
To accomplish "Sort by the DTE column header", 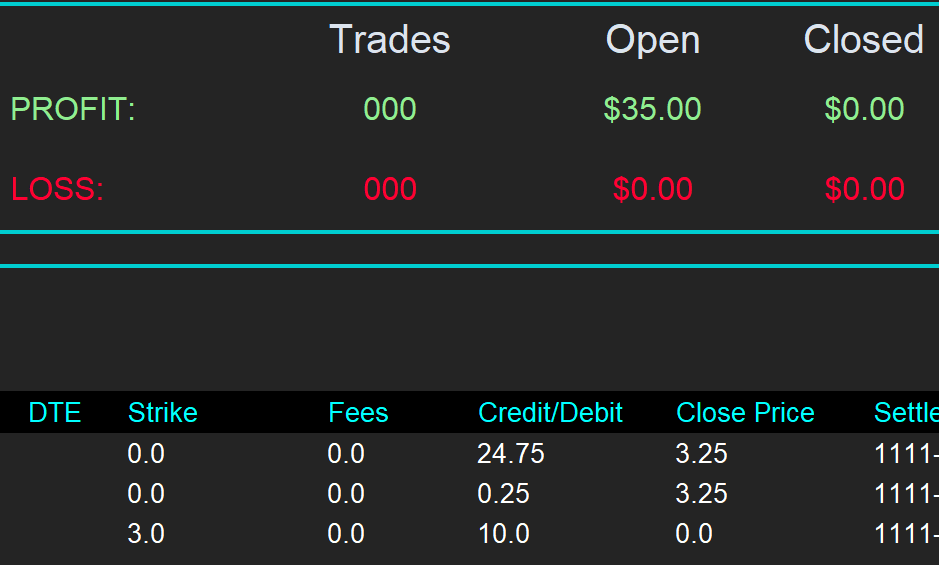I will point(55,413).
